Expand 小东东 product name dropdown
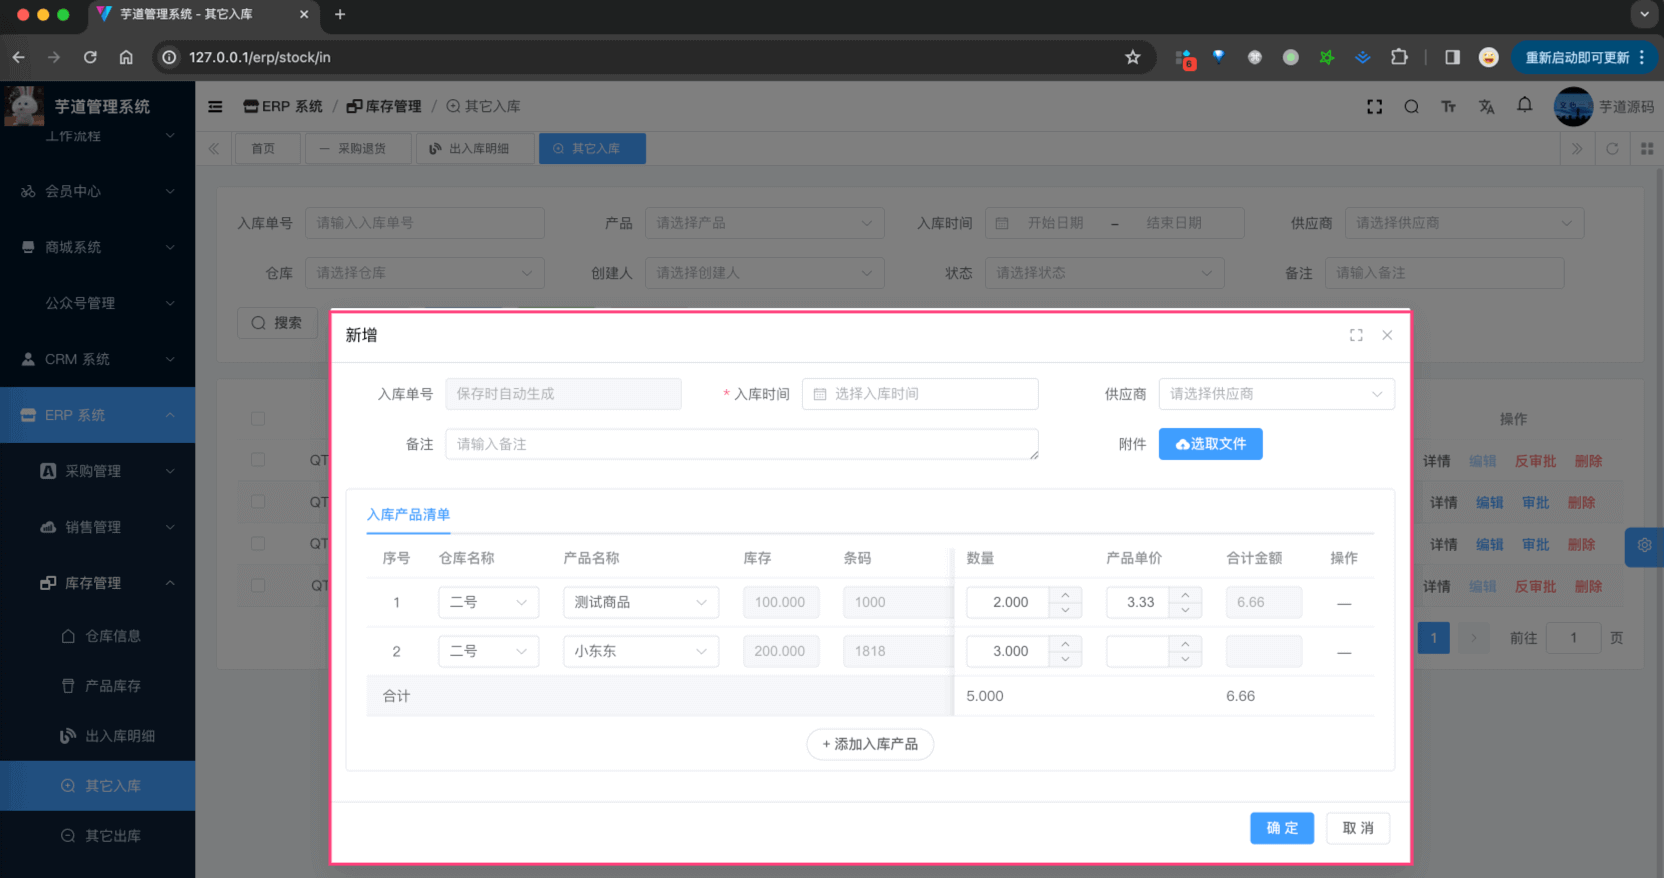This screenshot has height=878, width=1664. (640, 651)
